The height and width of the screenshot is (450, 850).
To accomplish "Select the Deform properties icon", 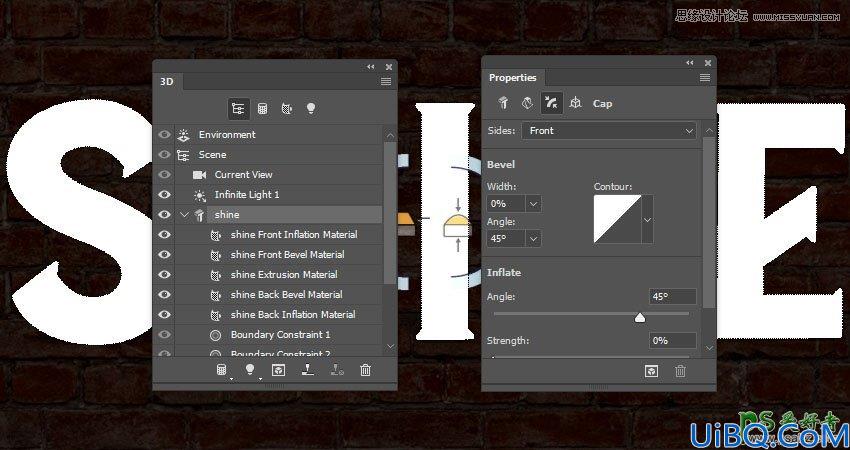I will point(527,103).
